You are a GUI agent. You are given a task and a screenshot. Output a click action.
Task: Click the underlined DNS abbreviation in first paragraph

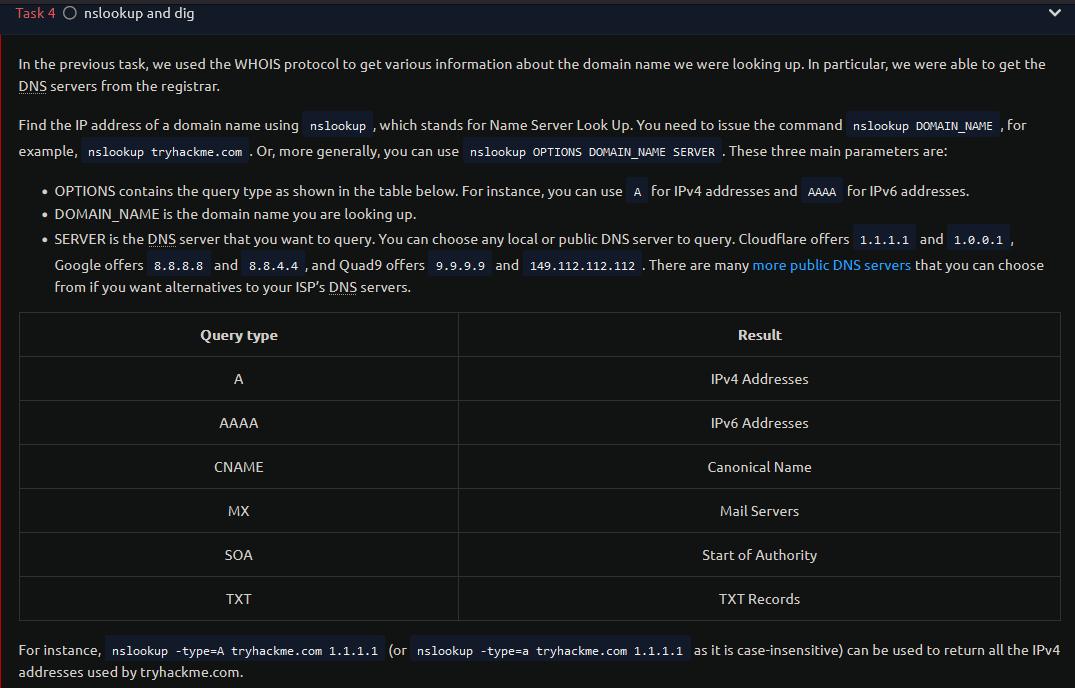(x=32, y=86)
